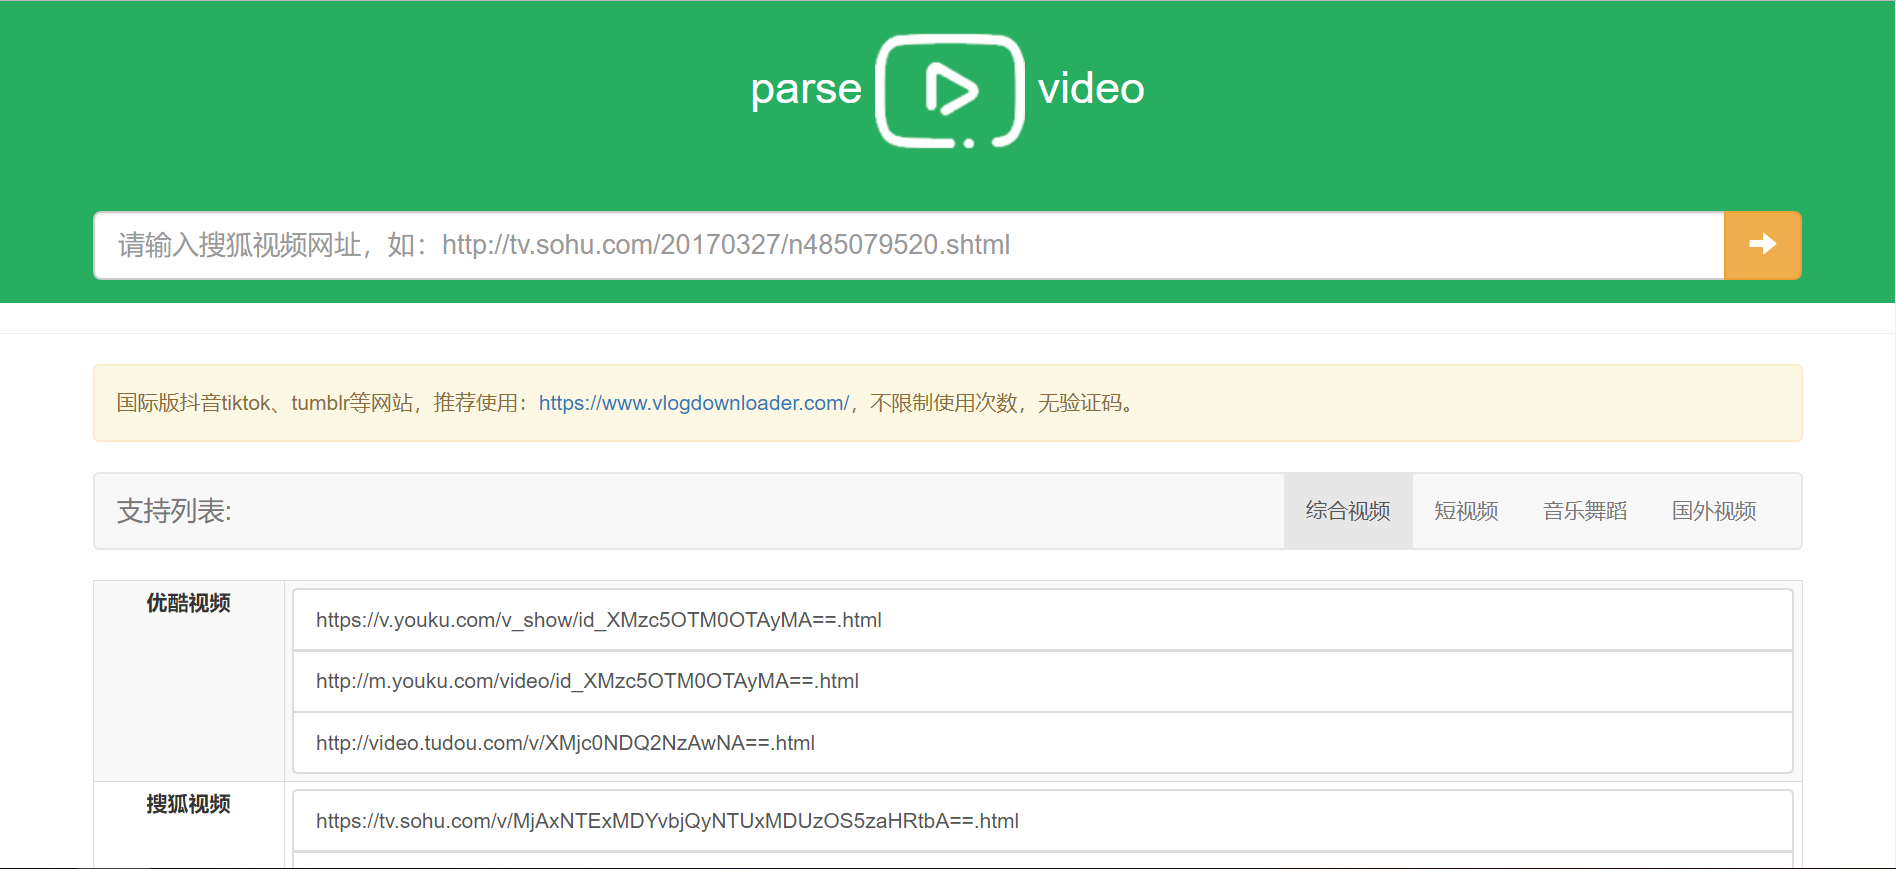Click the 'video' logo text

(1091, 88)
